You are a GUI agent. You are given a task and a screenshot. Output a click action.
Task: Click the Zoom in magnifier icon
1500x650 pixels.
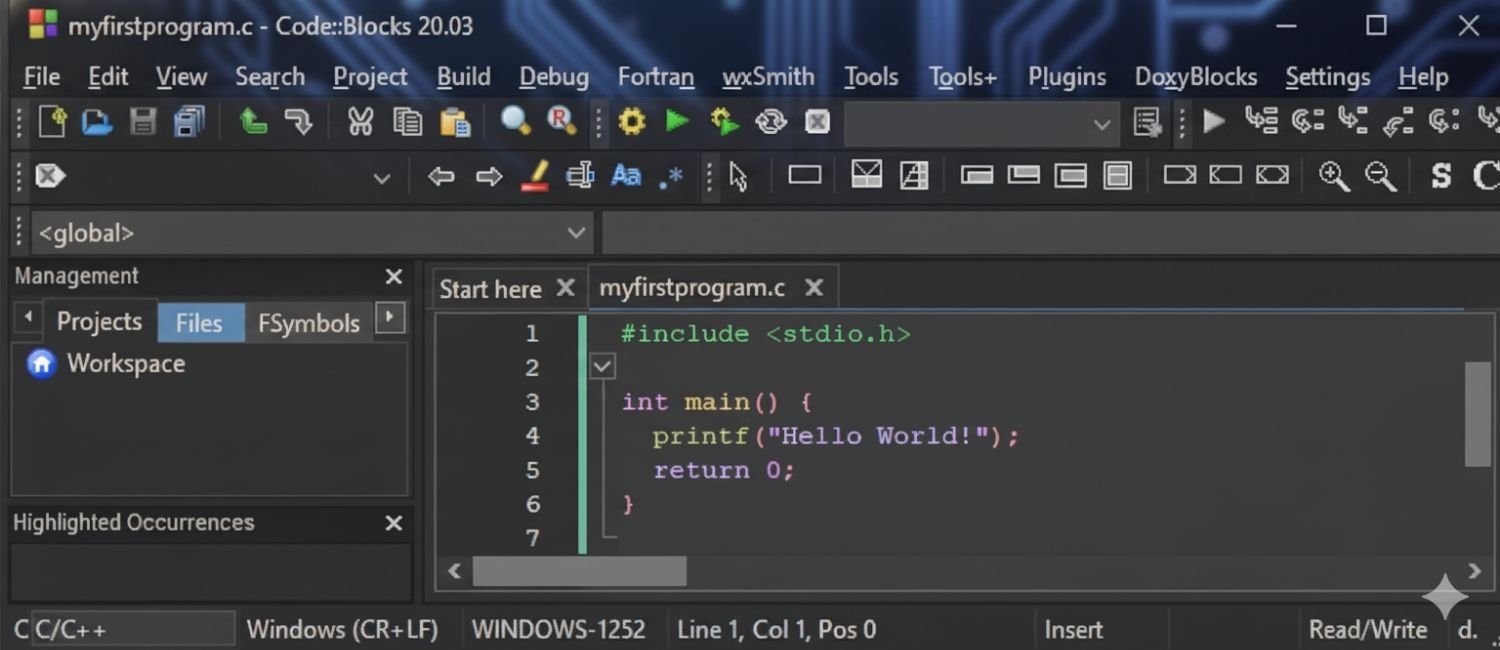(x=1333, y=176)
